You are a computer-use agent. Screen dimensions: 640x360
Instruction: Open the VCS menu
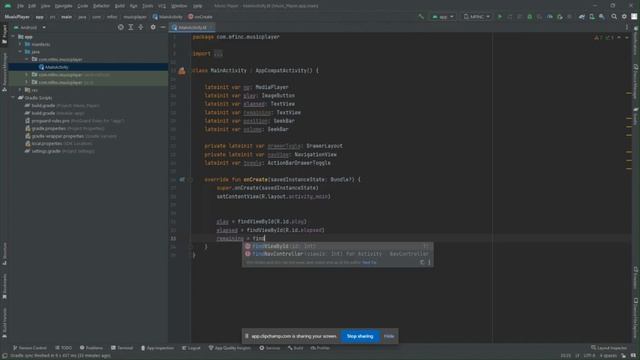(162, 6)
